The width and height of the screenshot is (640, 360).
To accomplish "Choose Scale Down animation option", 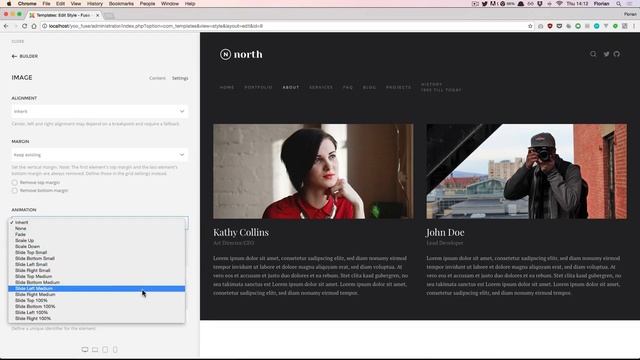I will pyautogui.click(x=96, y=247).
